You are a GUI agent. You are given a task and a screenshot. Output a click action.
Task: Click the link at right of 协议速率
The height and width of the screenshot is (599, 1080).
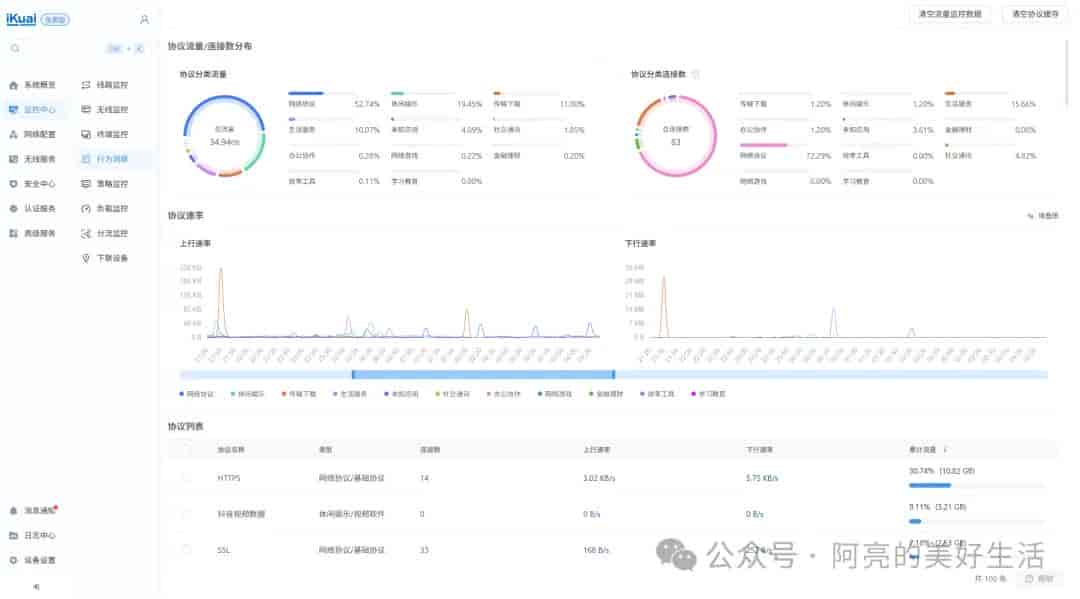coord(1043,216)
